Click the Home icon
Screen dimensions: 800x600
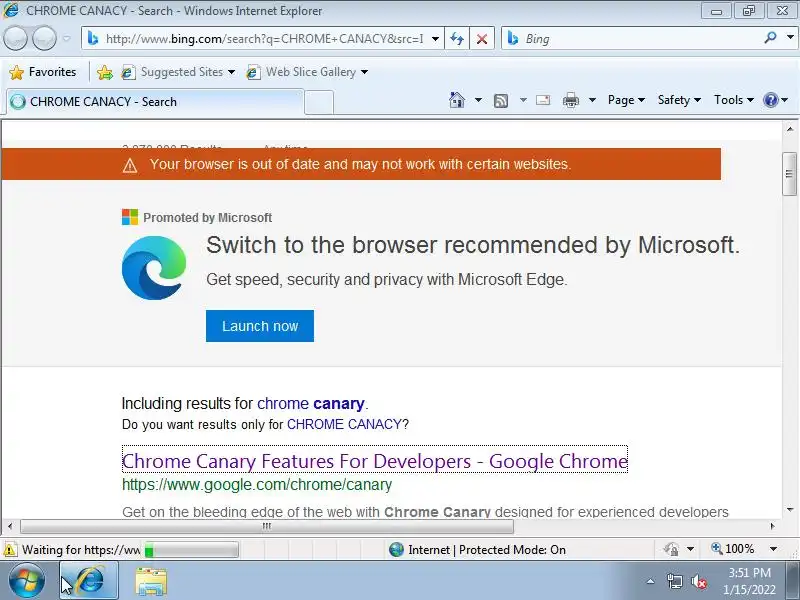pyautogui.click(x=457, y=100)
